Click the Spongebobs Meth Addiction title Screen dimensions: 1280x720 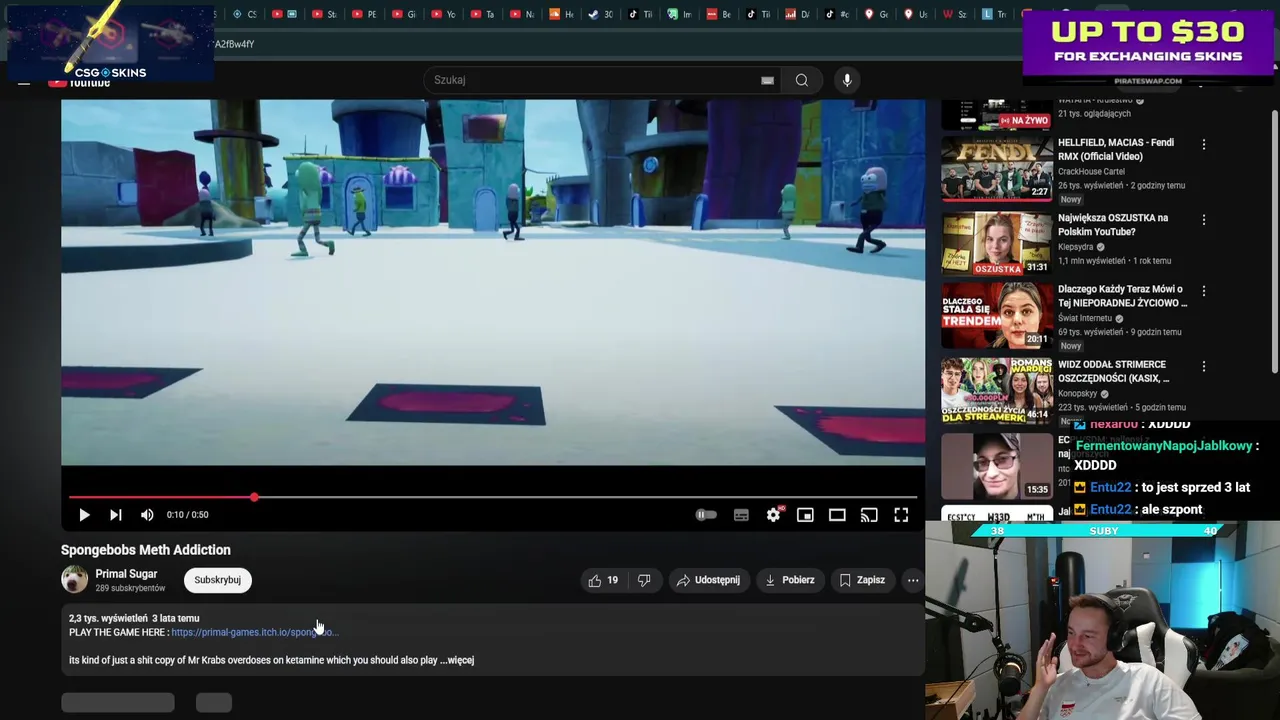coord(146,550)
